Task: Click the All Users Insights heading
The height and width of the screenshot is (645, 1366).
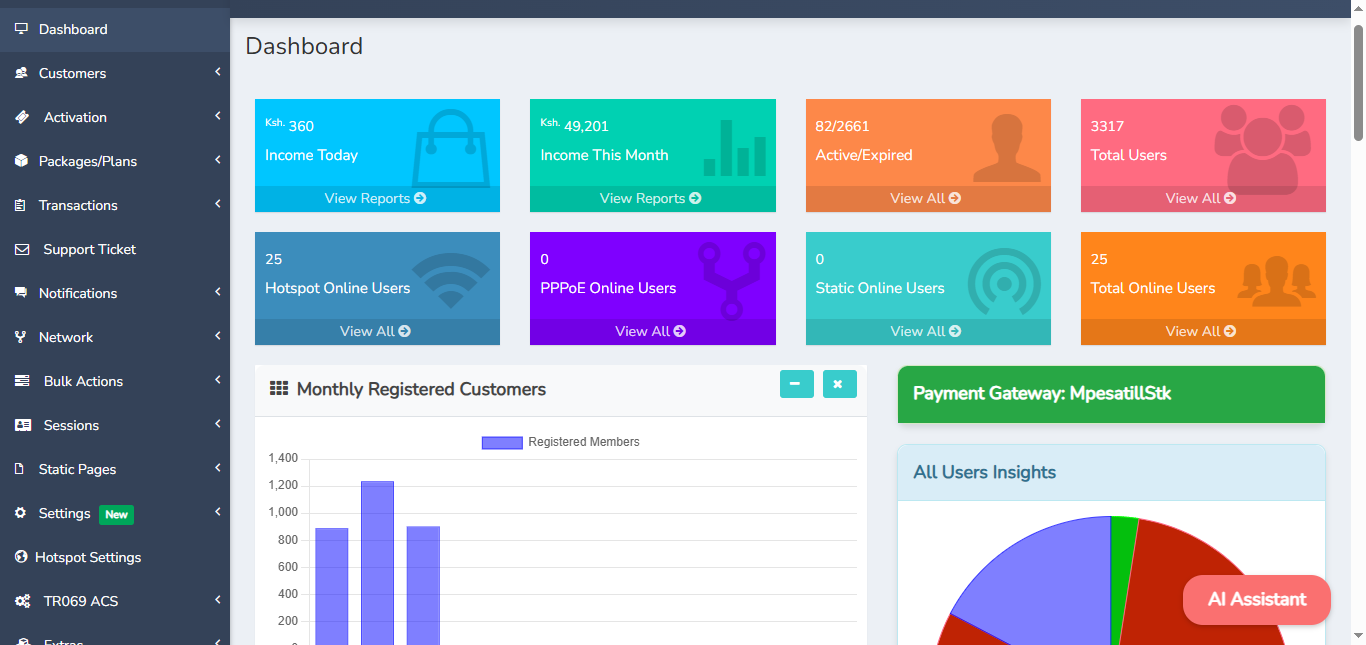Action: point(984,472)
